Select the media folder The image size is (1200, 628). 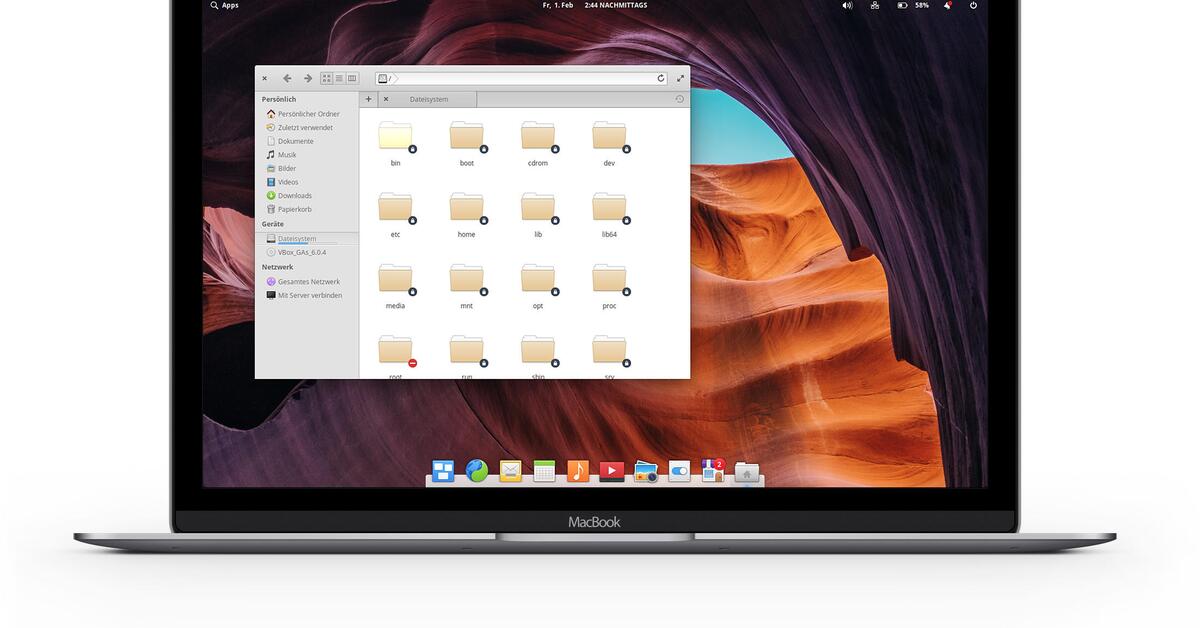(396, 285)
